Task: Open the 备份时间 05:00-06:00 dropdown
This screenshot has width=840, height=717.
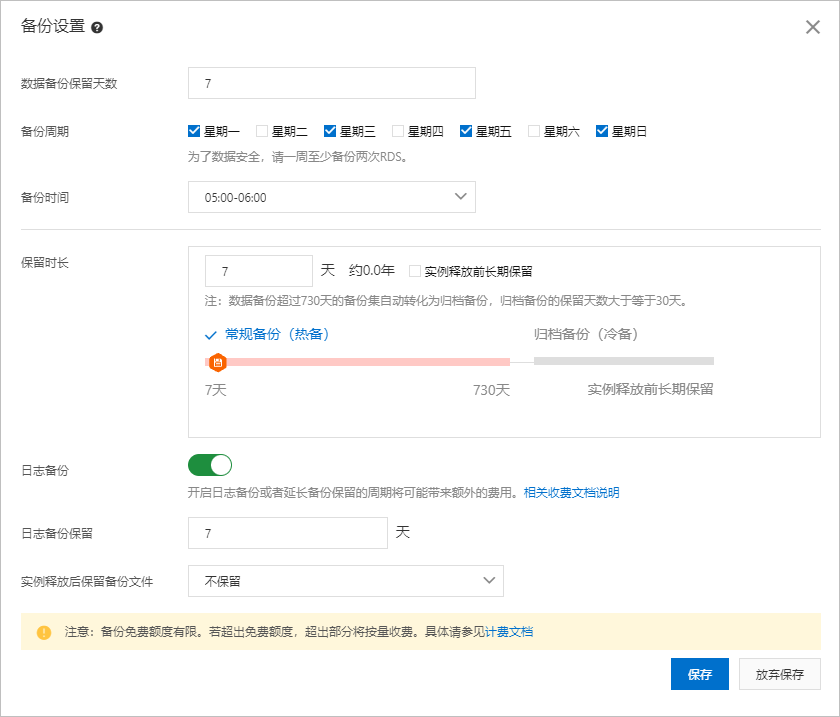Action: pos(332,197)
